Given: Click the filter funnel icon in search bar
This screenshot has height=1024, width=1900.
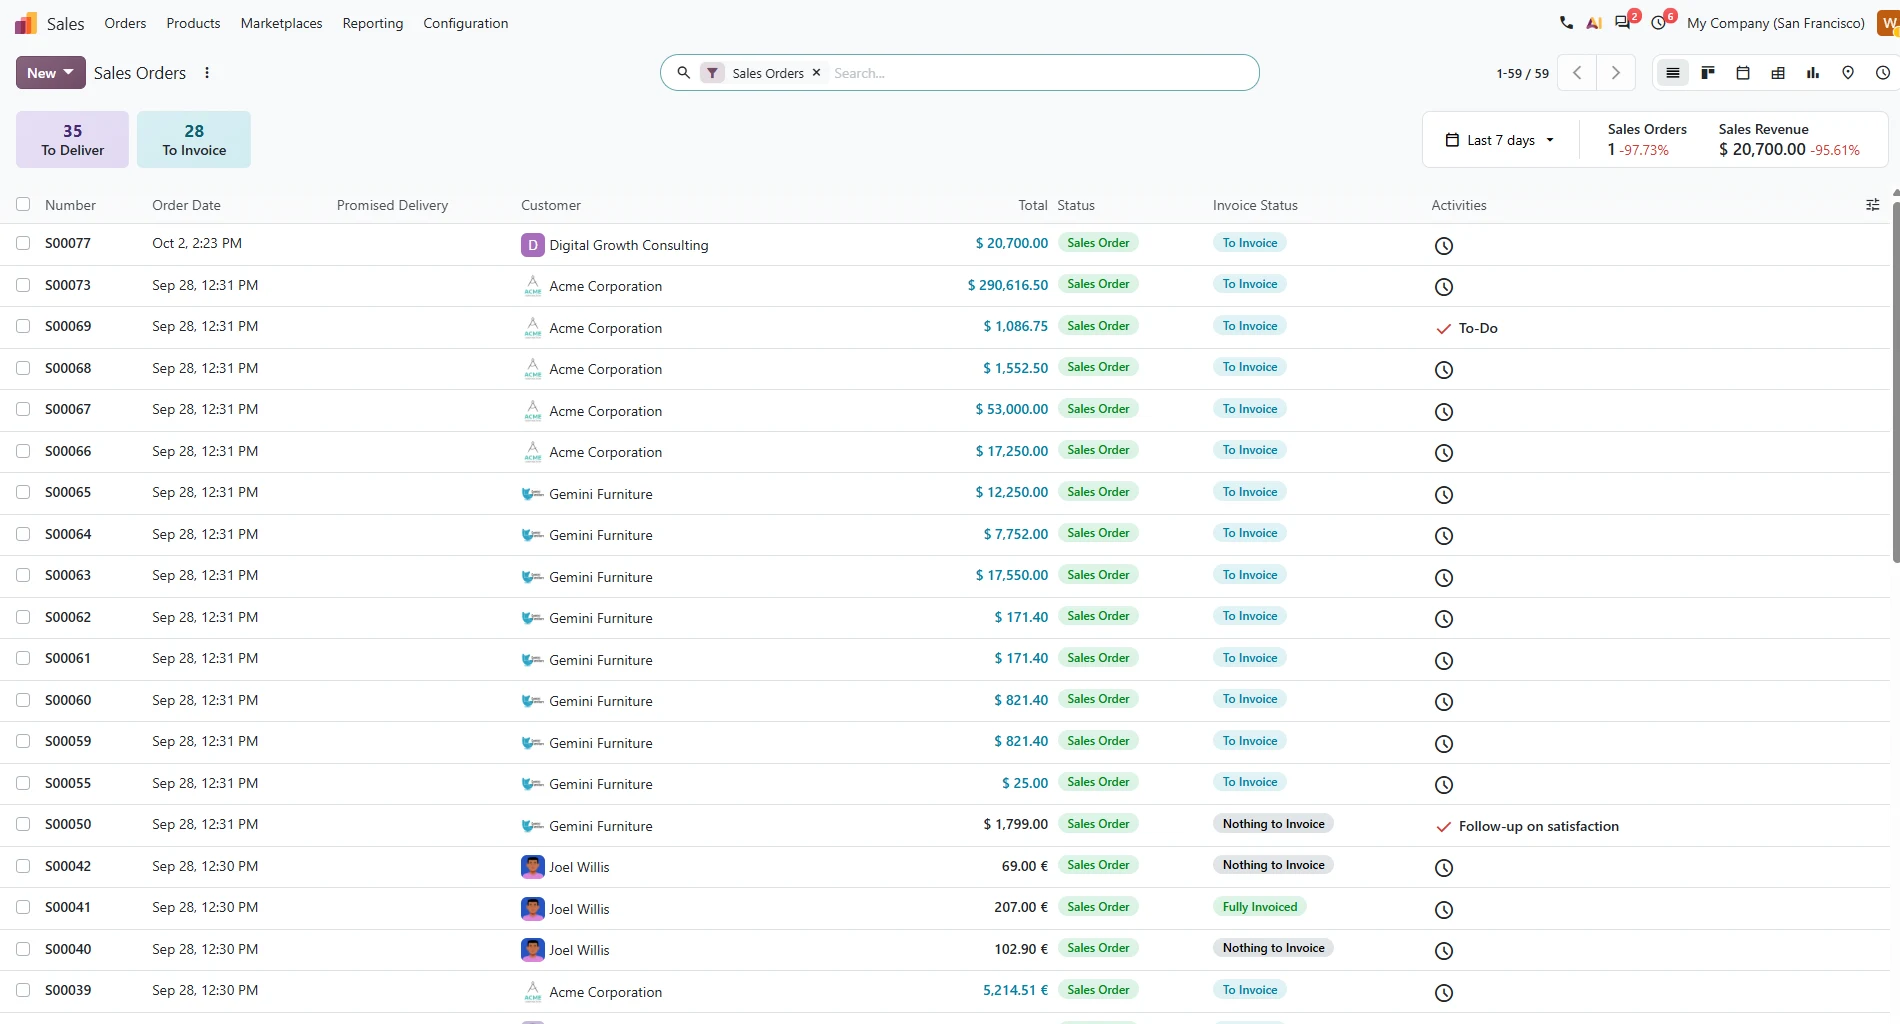Looking at the screenshot, I should click(x=712, y=73).
